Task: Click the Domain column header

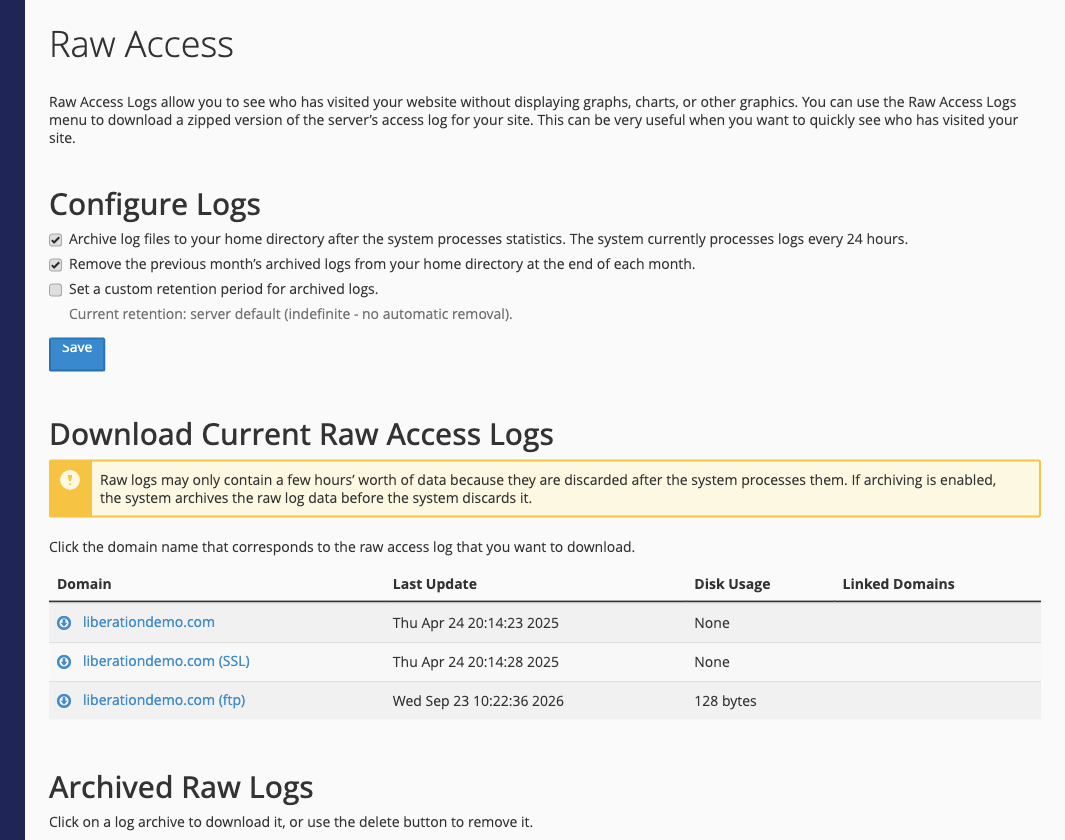Action: (84, 584)
